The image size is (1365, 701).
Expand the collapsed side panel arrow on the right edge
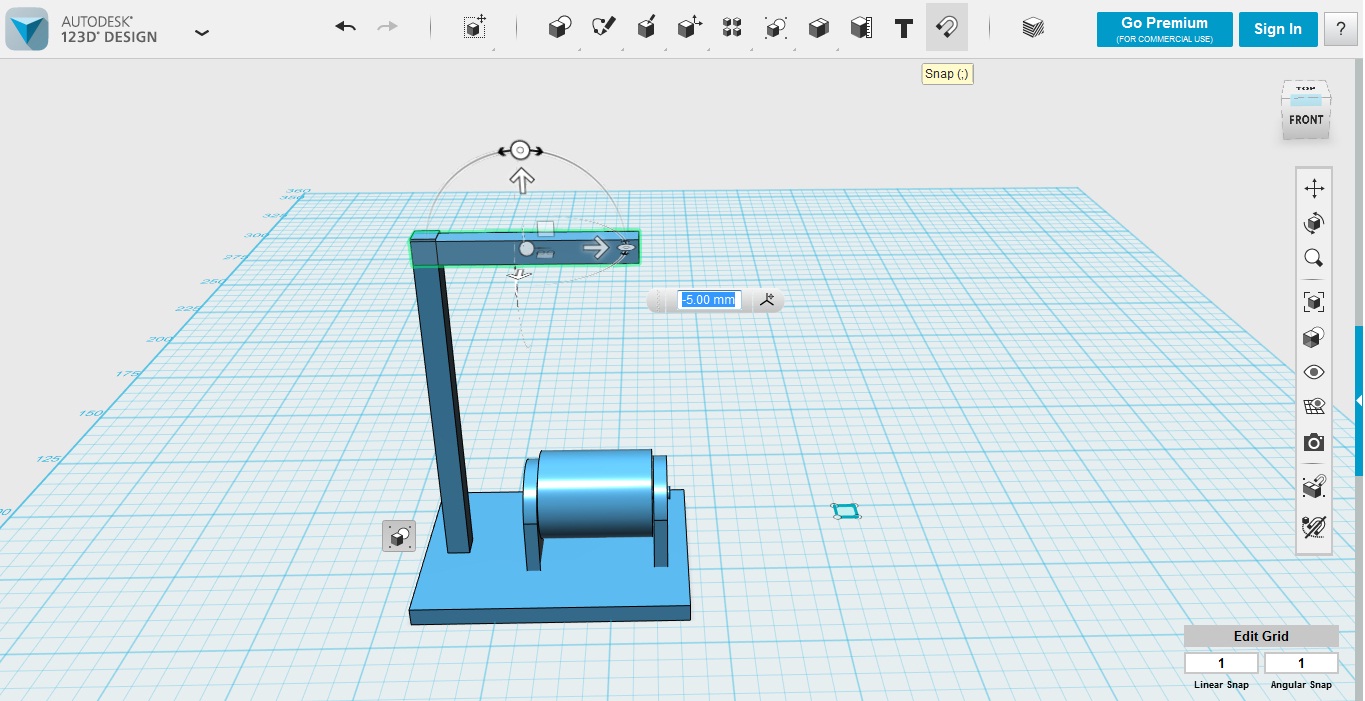[x=1359, y=400]
